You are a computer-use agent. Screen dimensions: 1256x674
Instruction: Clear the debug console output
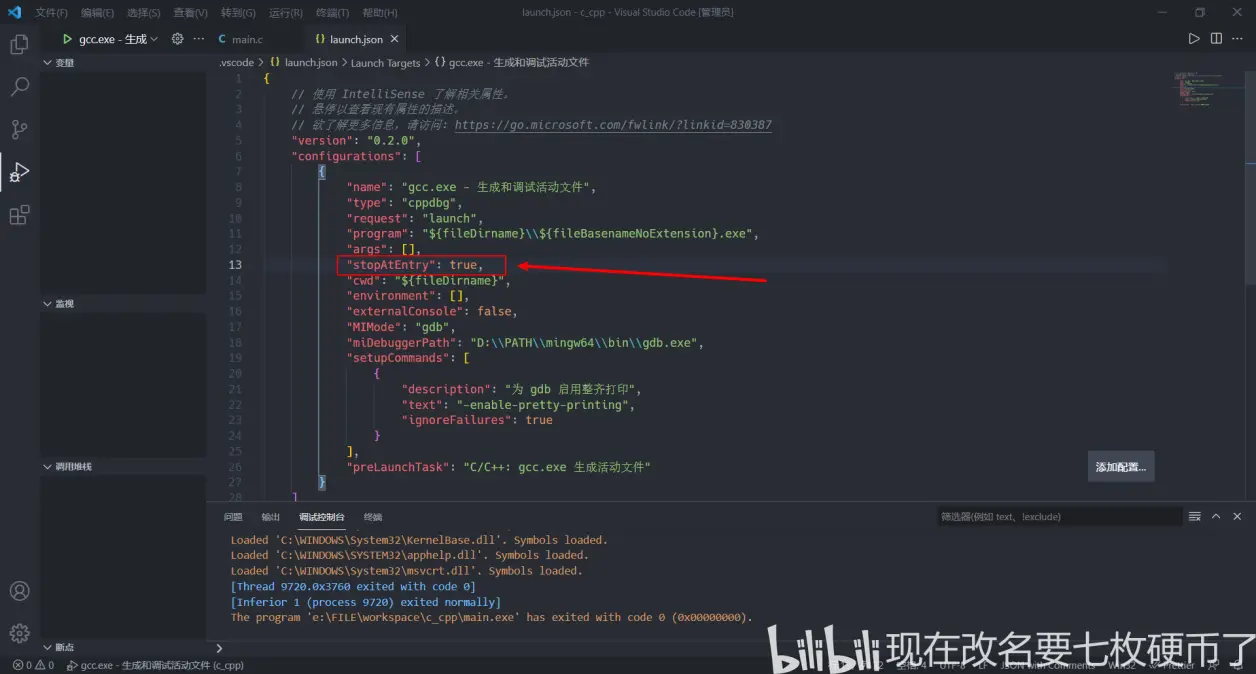(1194, 517)
